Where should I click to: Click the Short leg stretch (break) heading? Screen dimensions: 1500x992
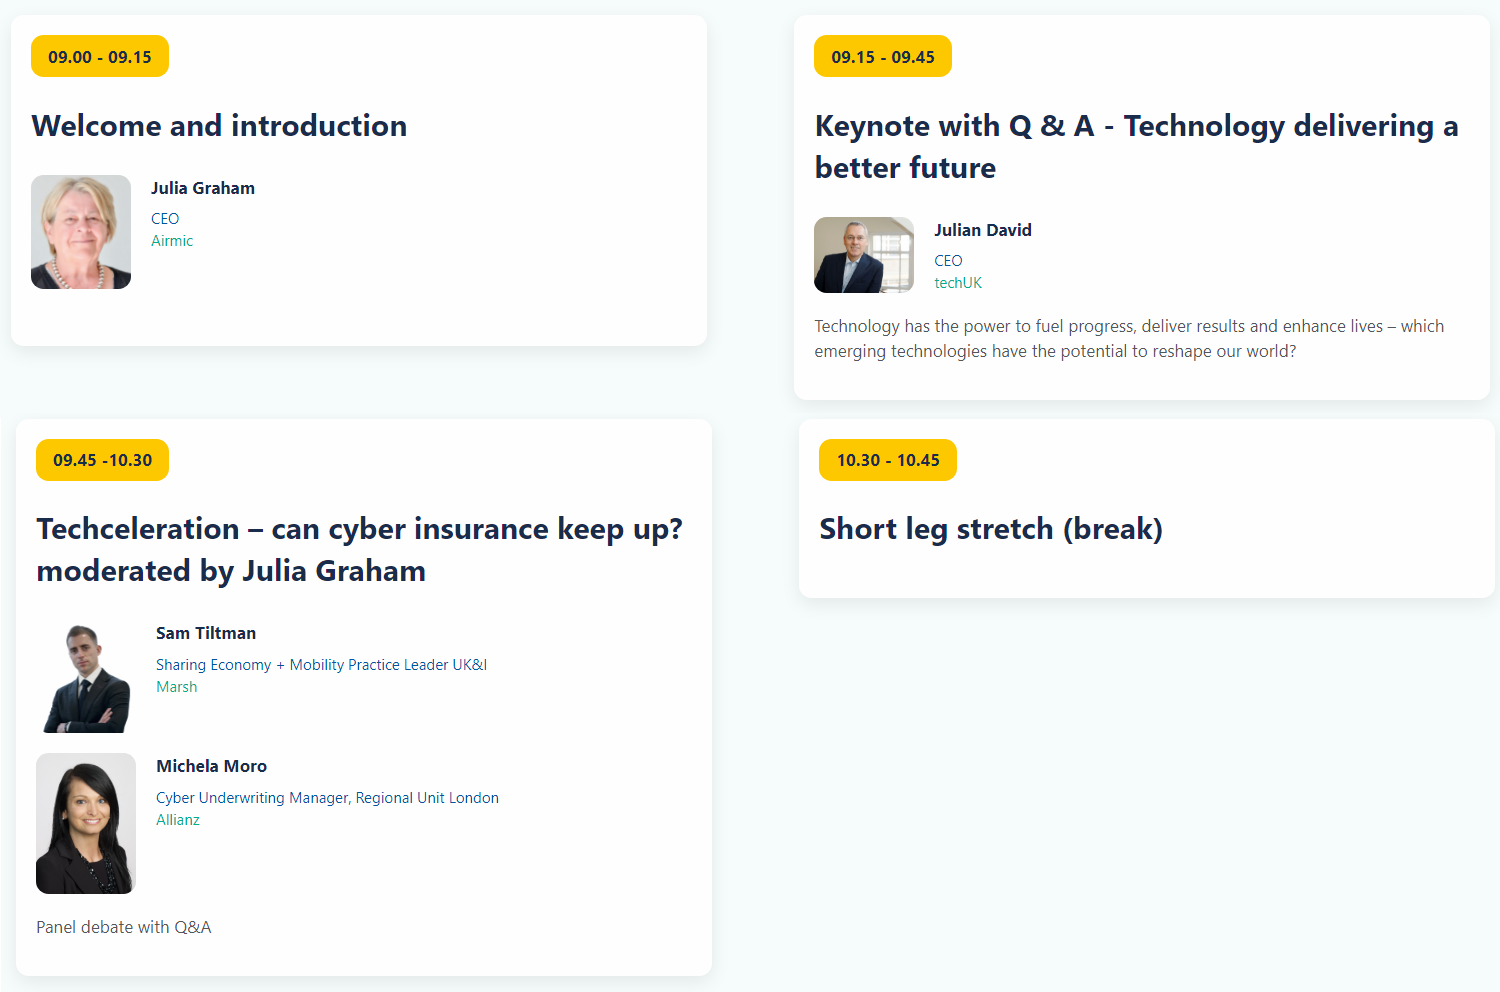coord(991,529)
